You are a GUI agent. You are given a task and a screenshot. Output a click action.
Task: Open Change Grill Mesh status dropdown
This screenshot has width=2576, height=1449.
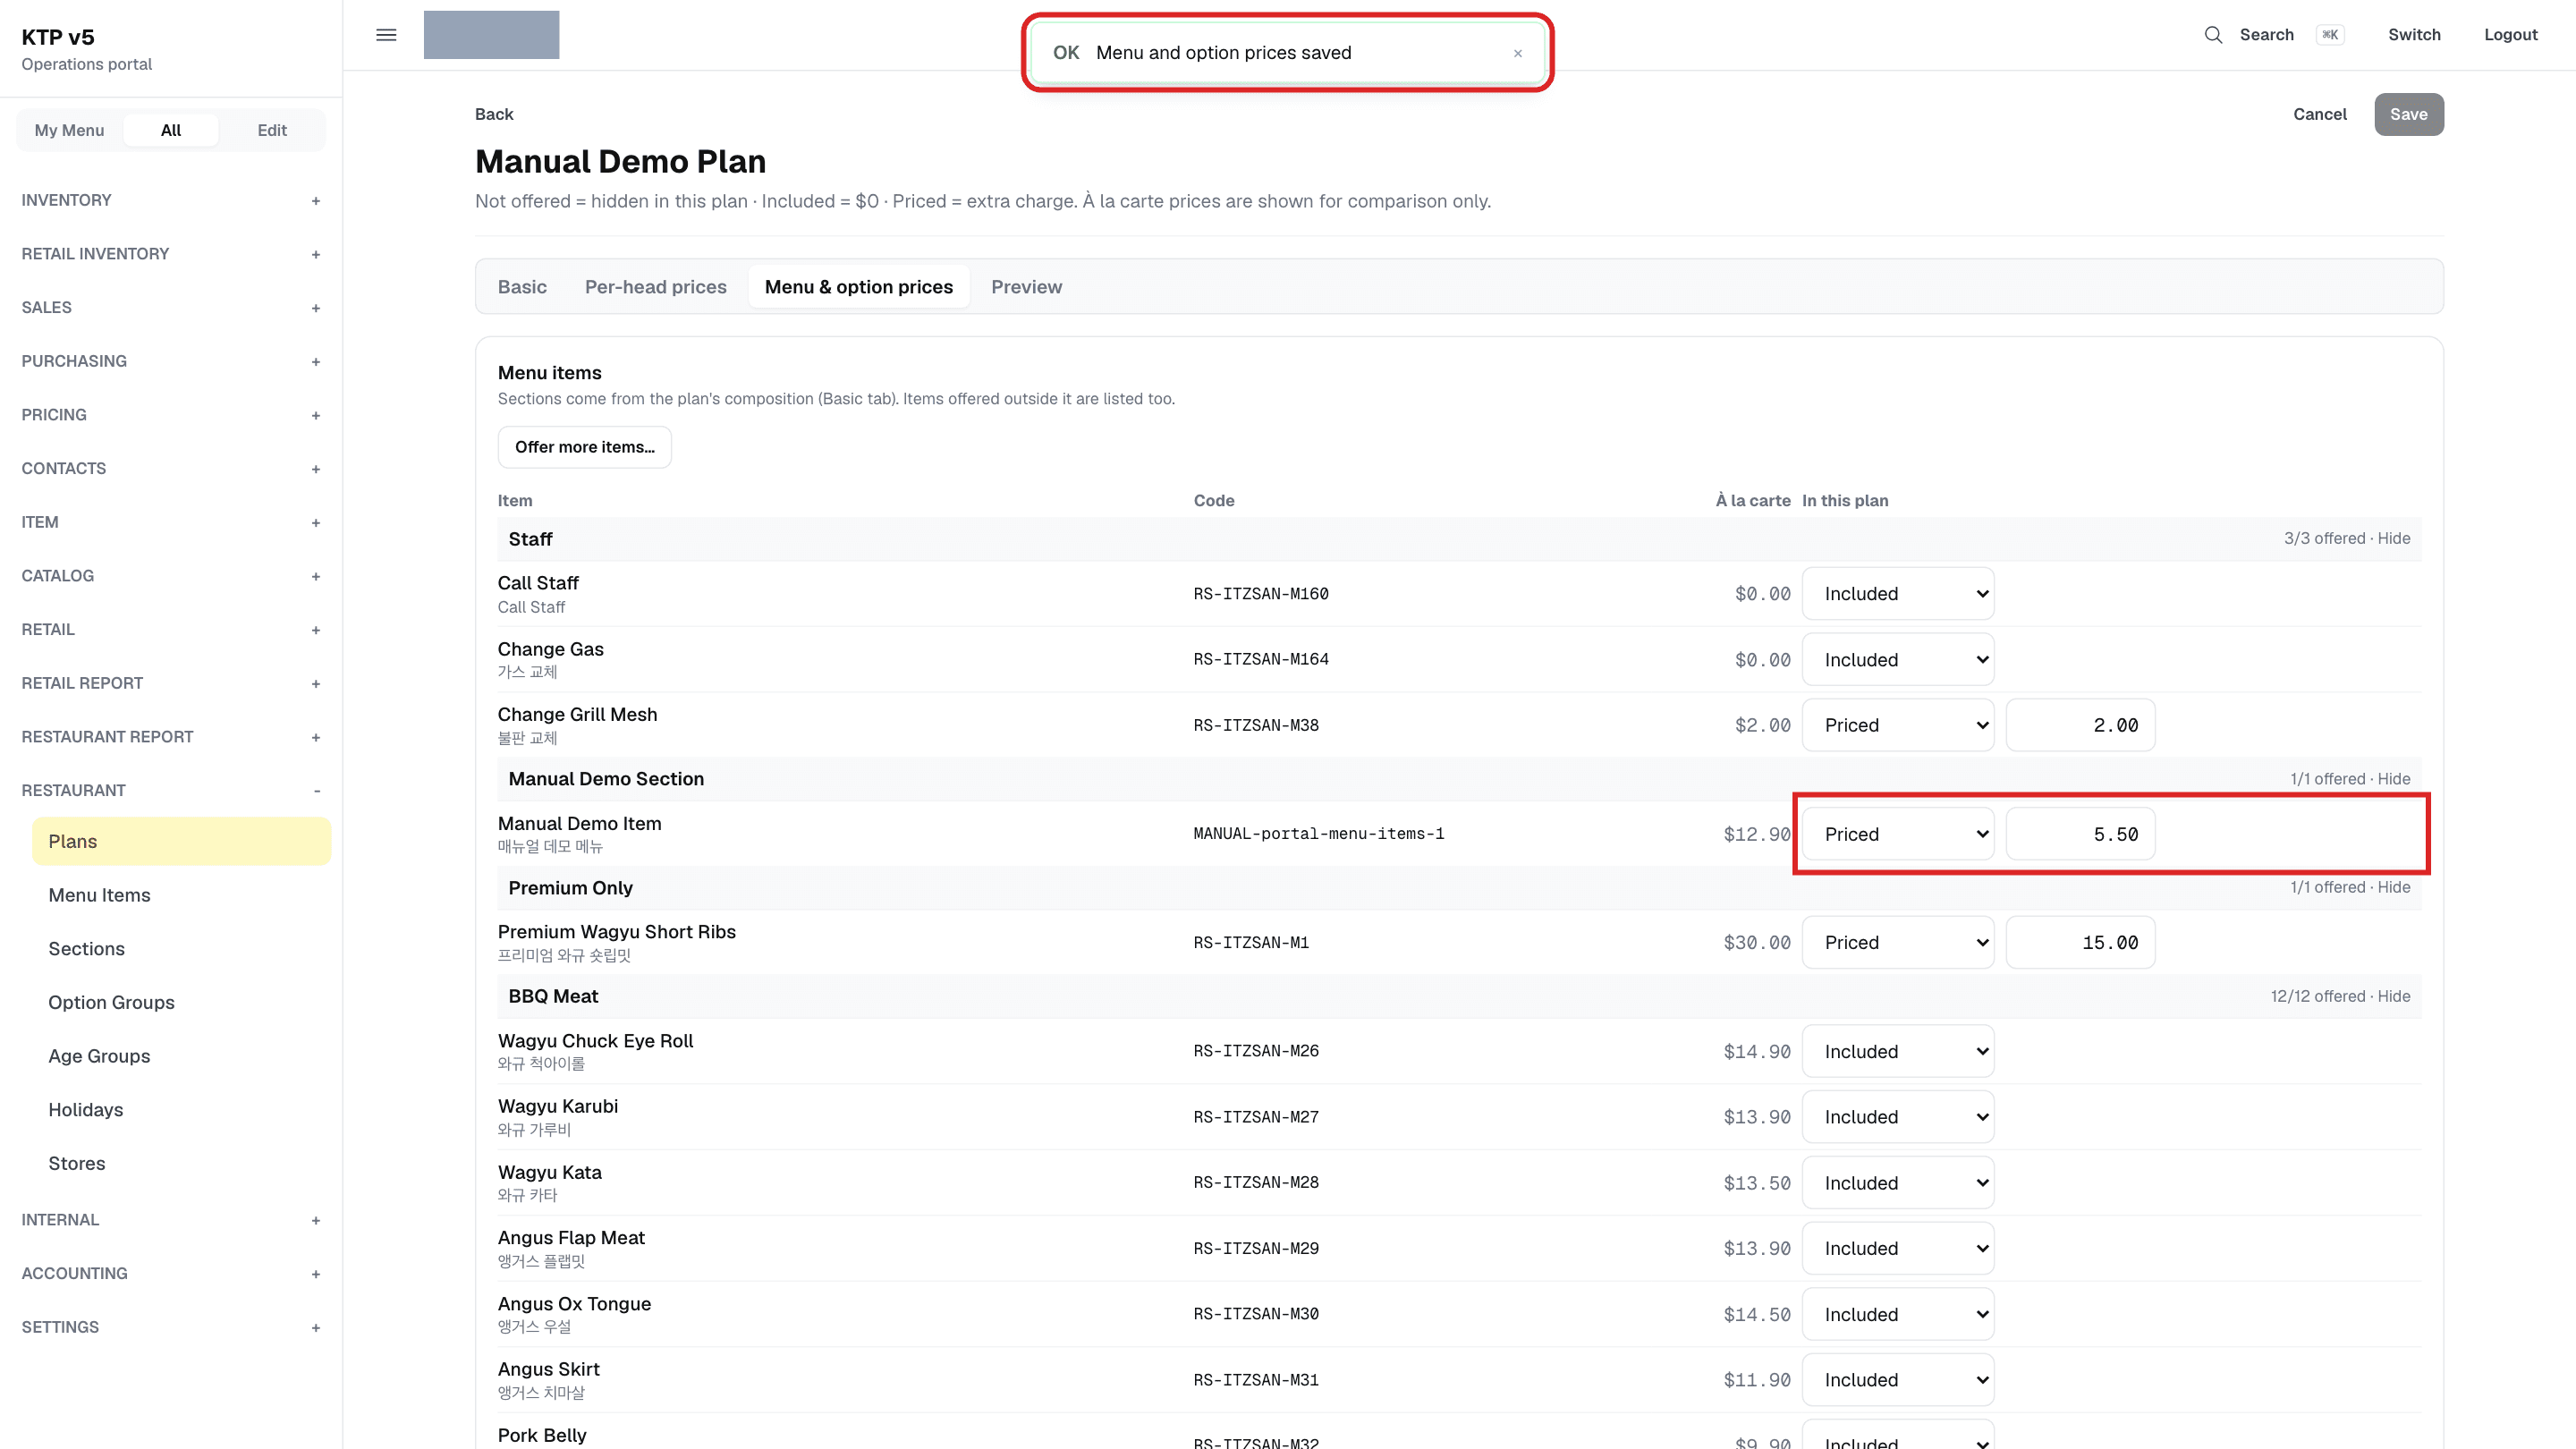pyautogui.click(x=1897, y=725)
